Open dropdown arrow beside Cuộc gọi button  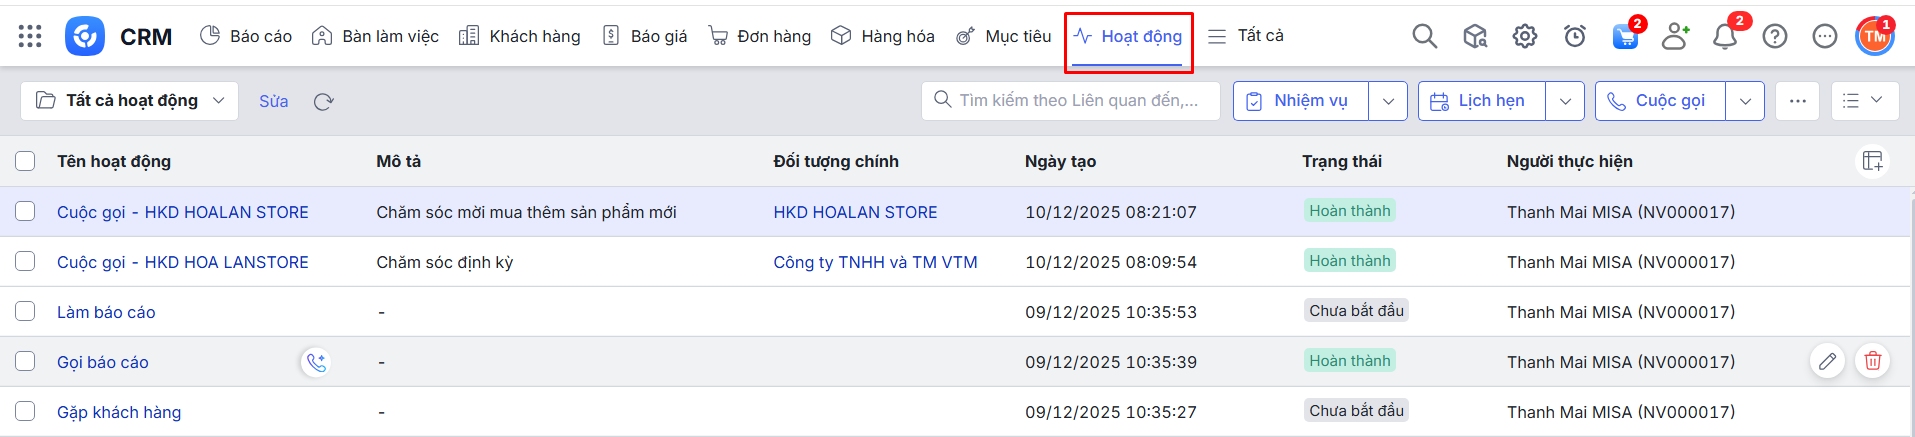[1745, 101]
